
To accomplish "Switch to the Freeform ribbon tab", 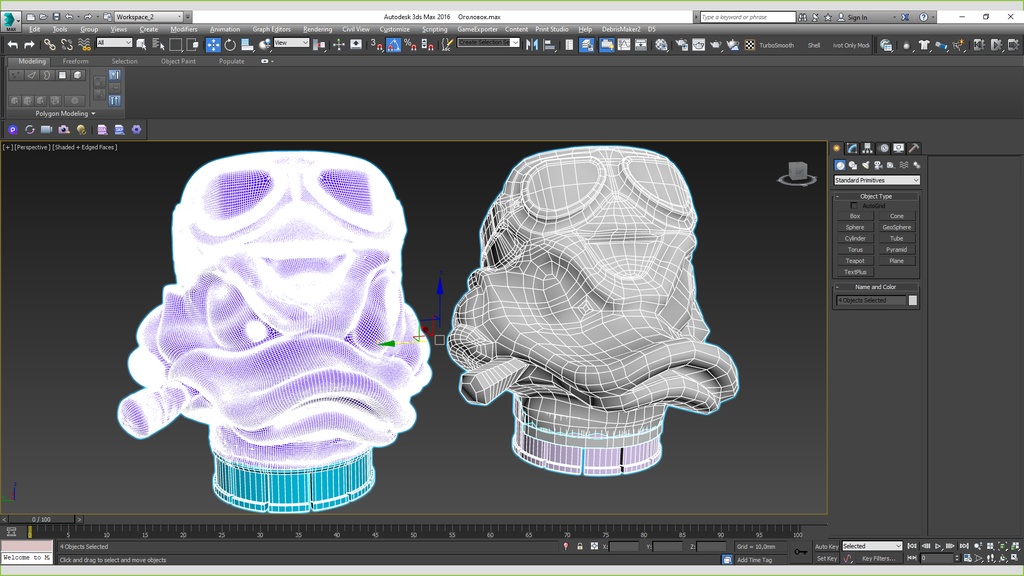I will tap(76, 61).
